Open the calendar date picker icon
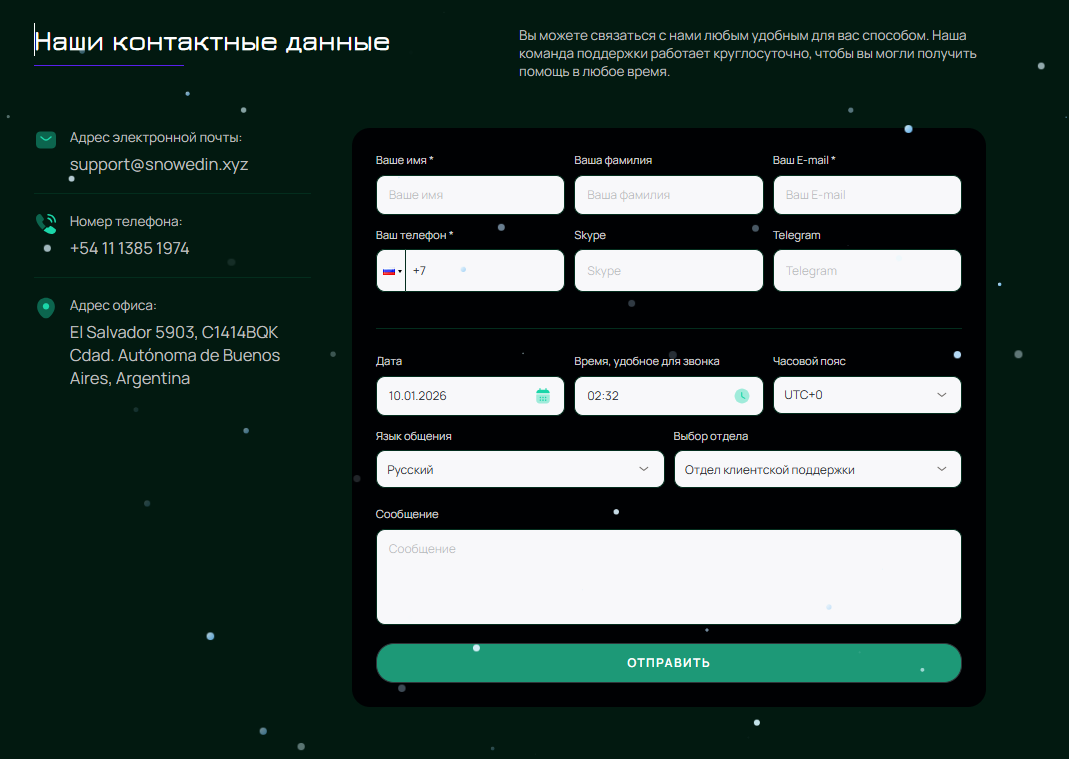Image resolution: width=1069 pixels, height=759 pixels. [543, 396]
